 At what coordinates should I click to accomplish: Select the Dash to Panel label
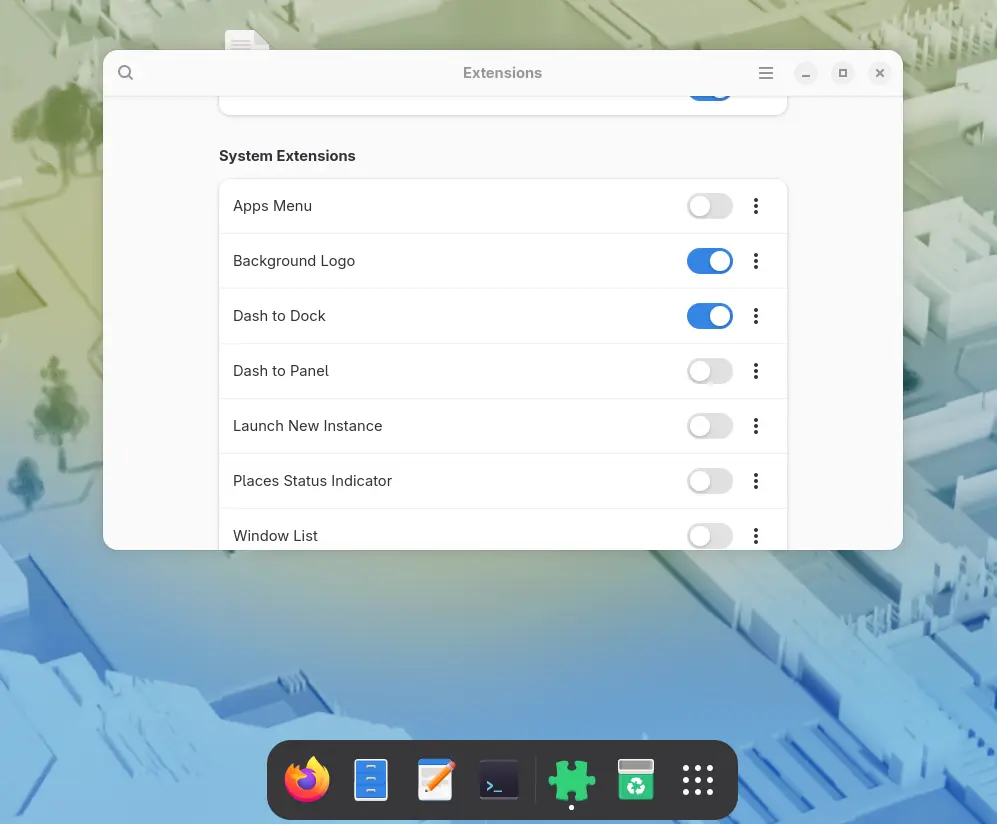[x=280, y=371]
